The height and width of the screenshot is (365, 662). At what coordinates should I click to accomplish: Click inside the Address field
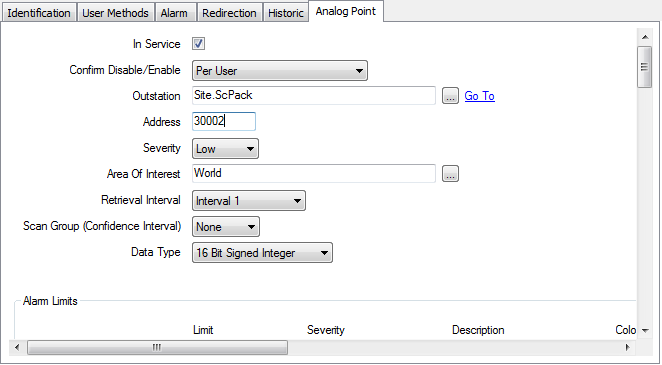224,122
